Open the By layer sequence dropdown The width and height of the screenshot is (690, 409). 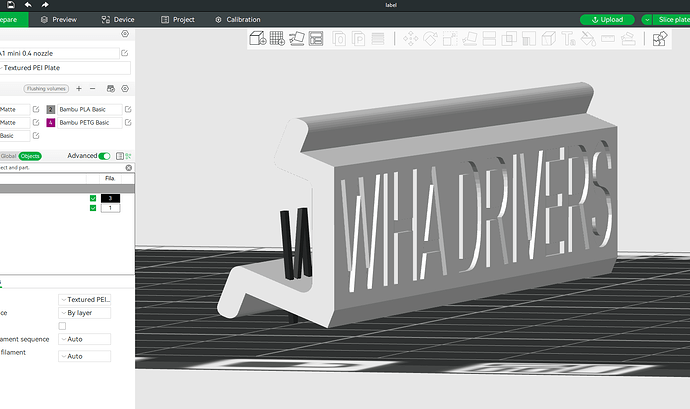(x=84, y=313)
